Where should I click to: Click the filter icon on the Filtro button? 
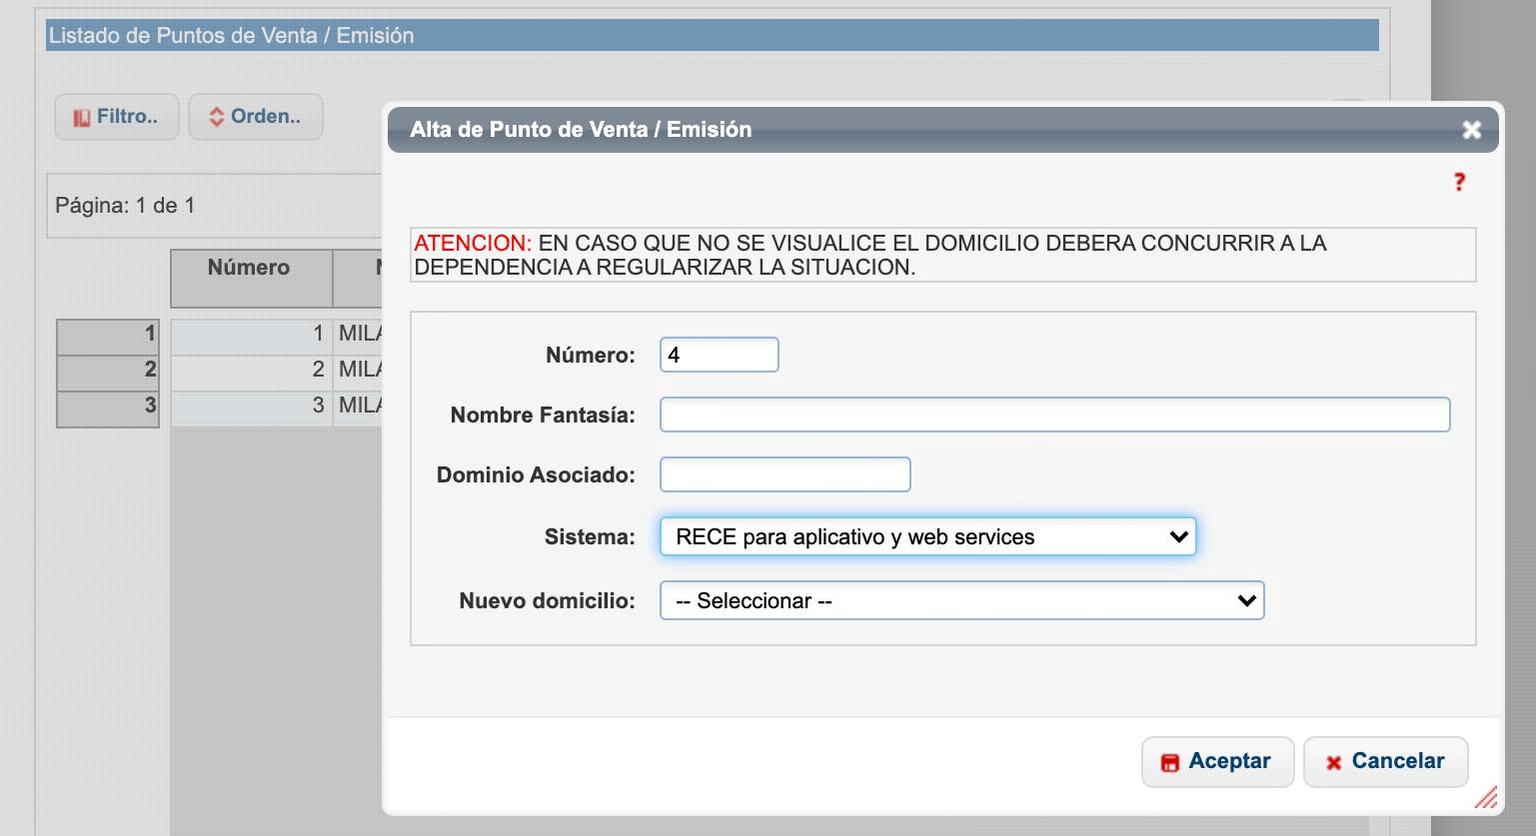point(82,116)
